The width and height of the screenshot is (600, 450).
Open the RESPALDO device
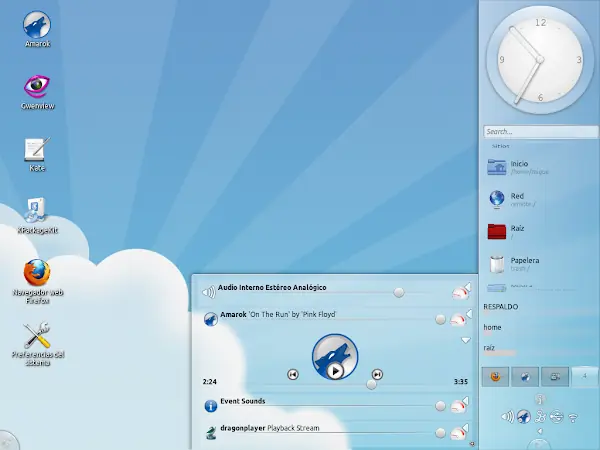pyautogui.click(x=501, y=307)
